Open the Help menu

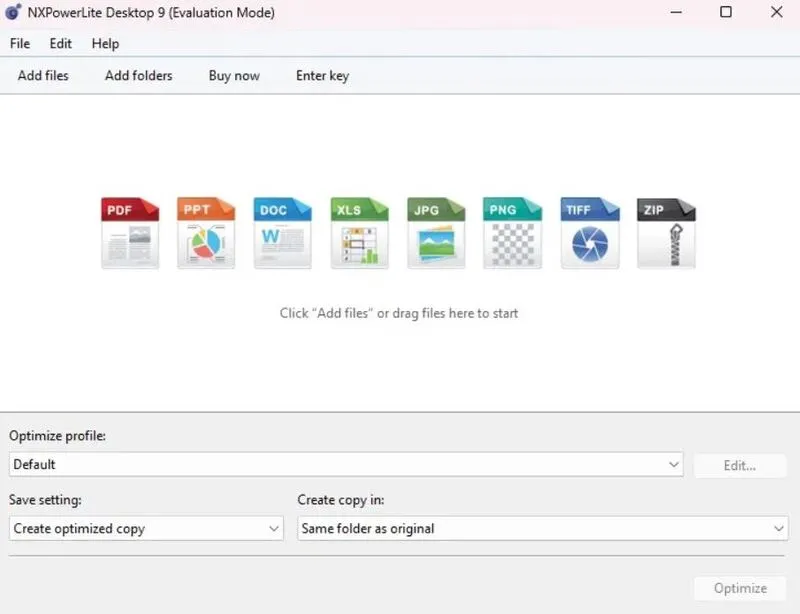tap(105, 44)
